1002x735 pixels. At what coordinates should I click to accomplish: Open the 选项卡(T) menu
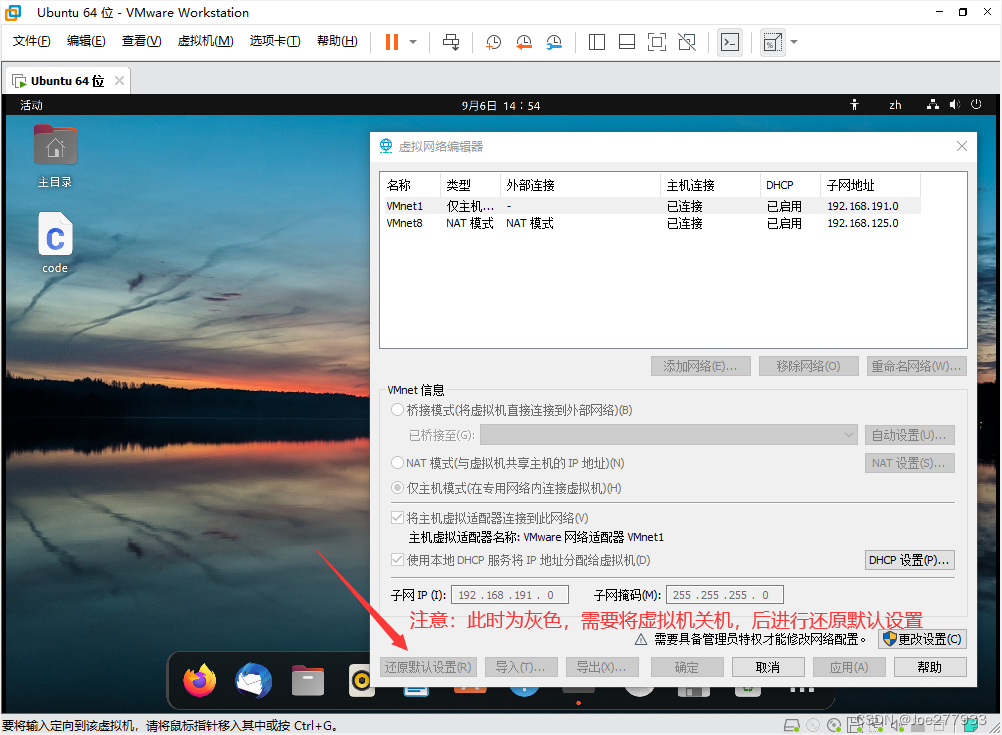(275, 41)
